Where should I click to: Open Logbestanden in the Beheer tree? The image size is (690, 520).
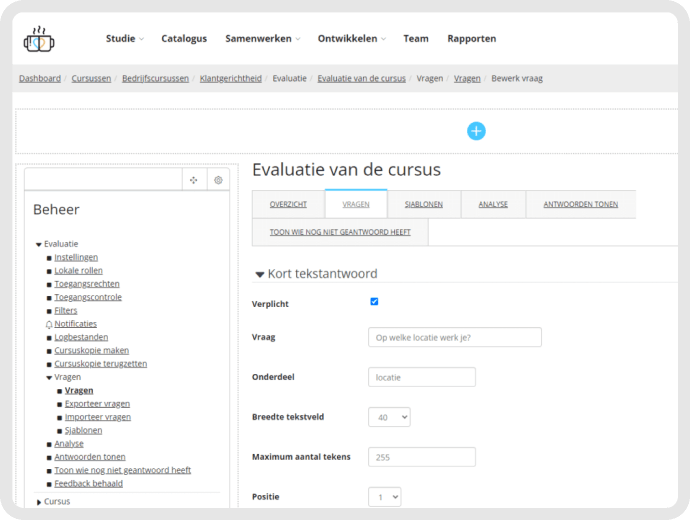(81, 337)
